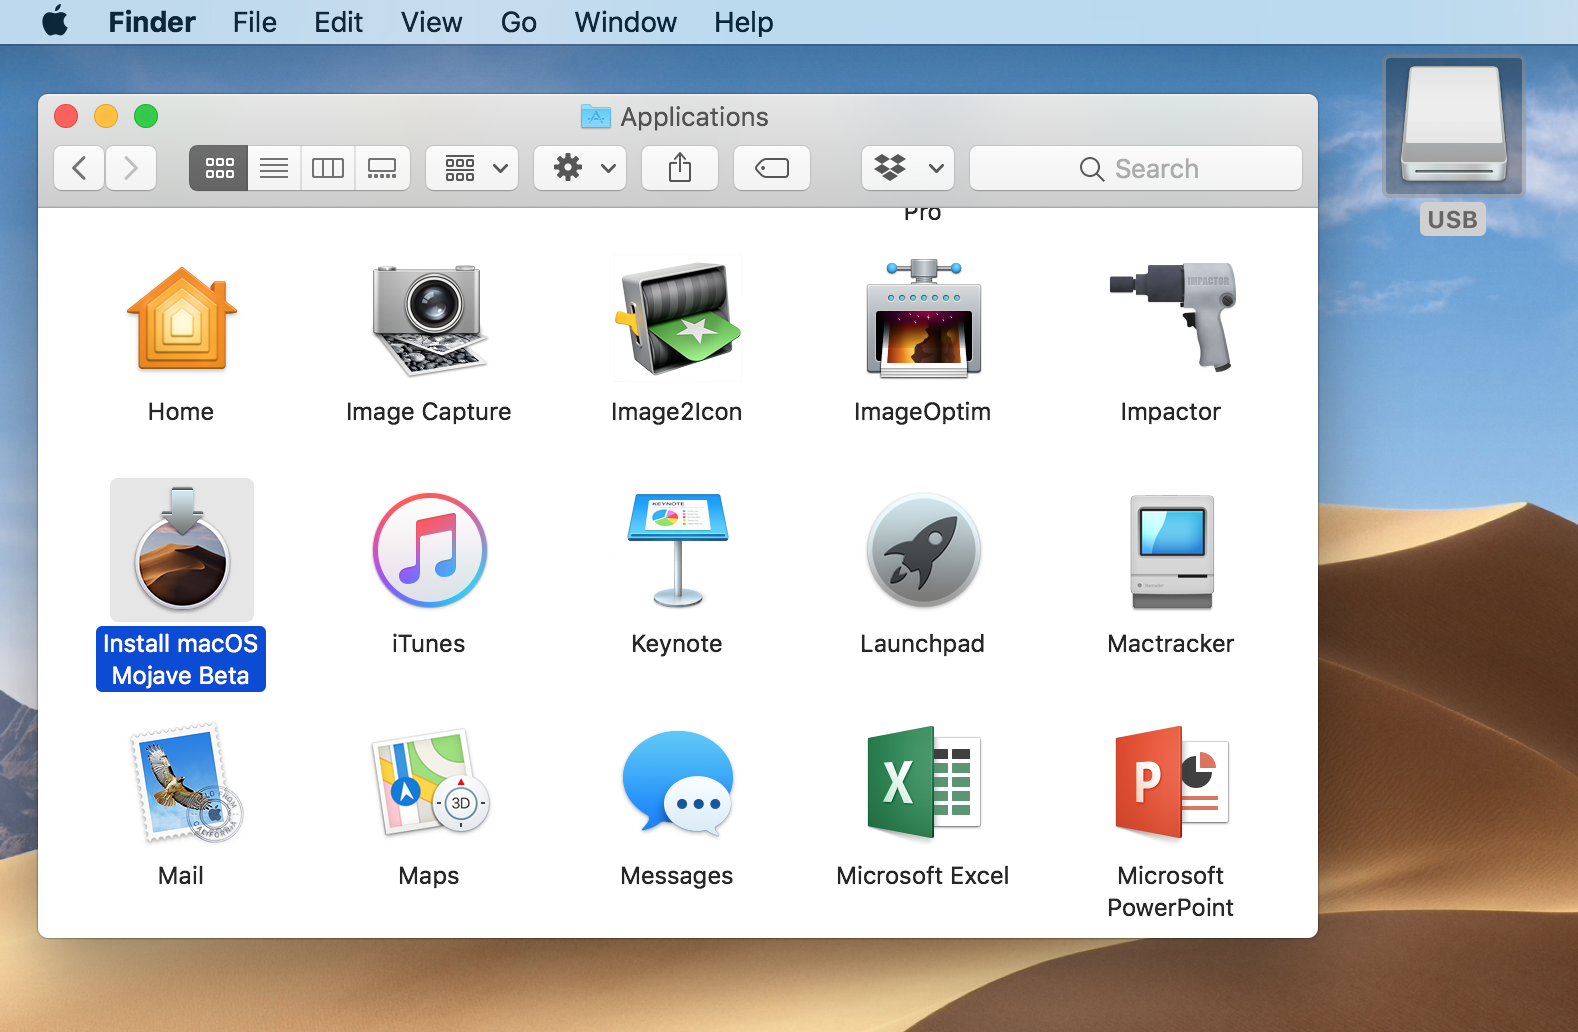
Task: Click the Mail name label
Action: click(x=181, y=875)
